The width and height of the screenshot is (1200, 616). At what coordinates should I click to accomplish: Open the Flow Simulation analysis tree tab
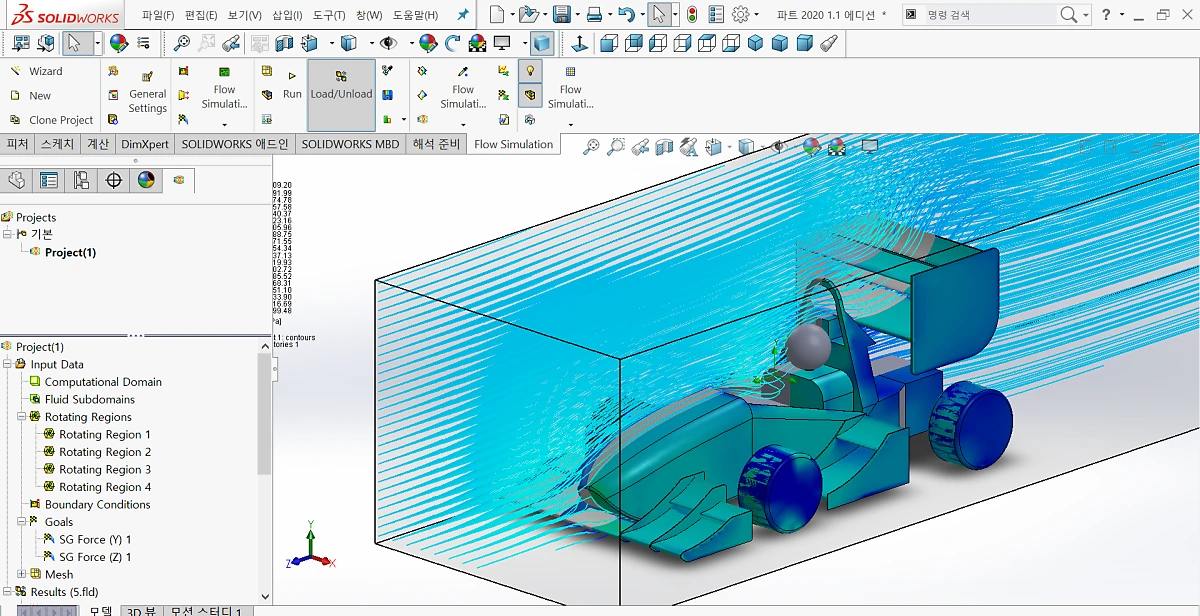[x=179, y=180]
